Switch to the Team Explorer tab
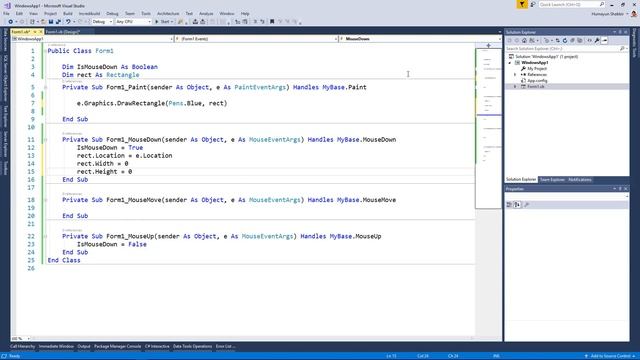 [x=552, y=180]
